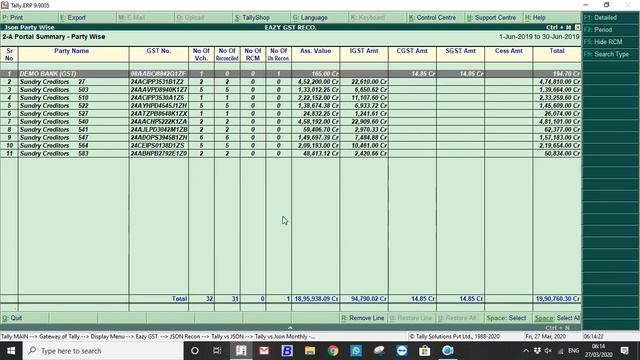640x360 pixels.
Task: Open TeamViewer from the taskbar
Action: [402, 351]
